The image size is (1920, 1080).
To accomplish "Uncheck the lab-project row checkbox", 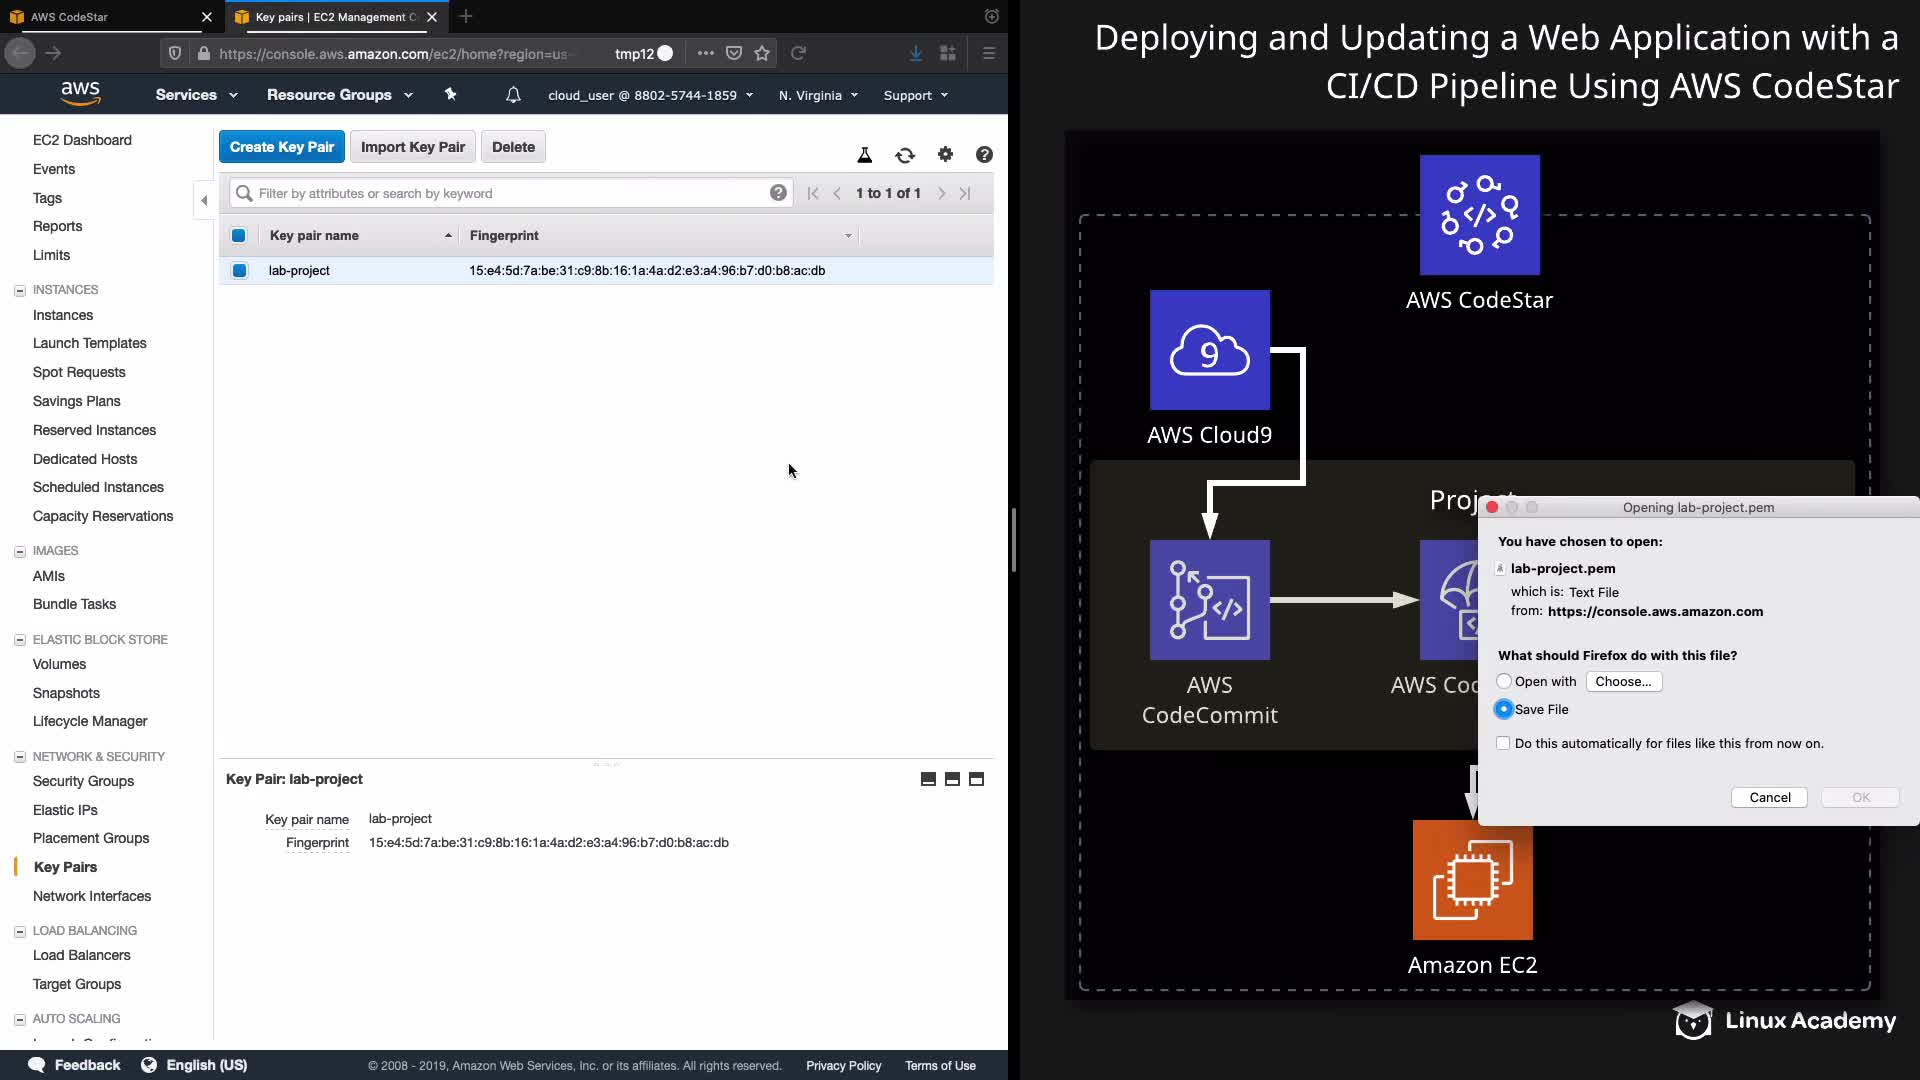I will pyautogui.click(x=239, y=270).
